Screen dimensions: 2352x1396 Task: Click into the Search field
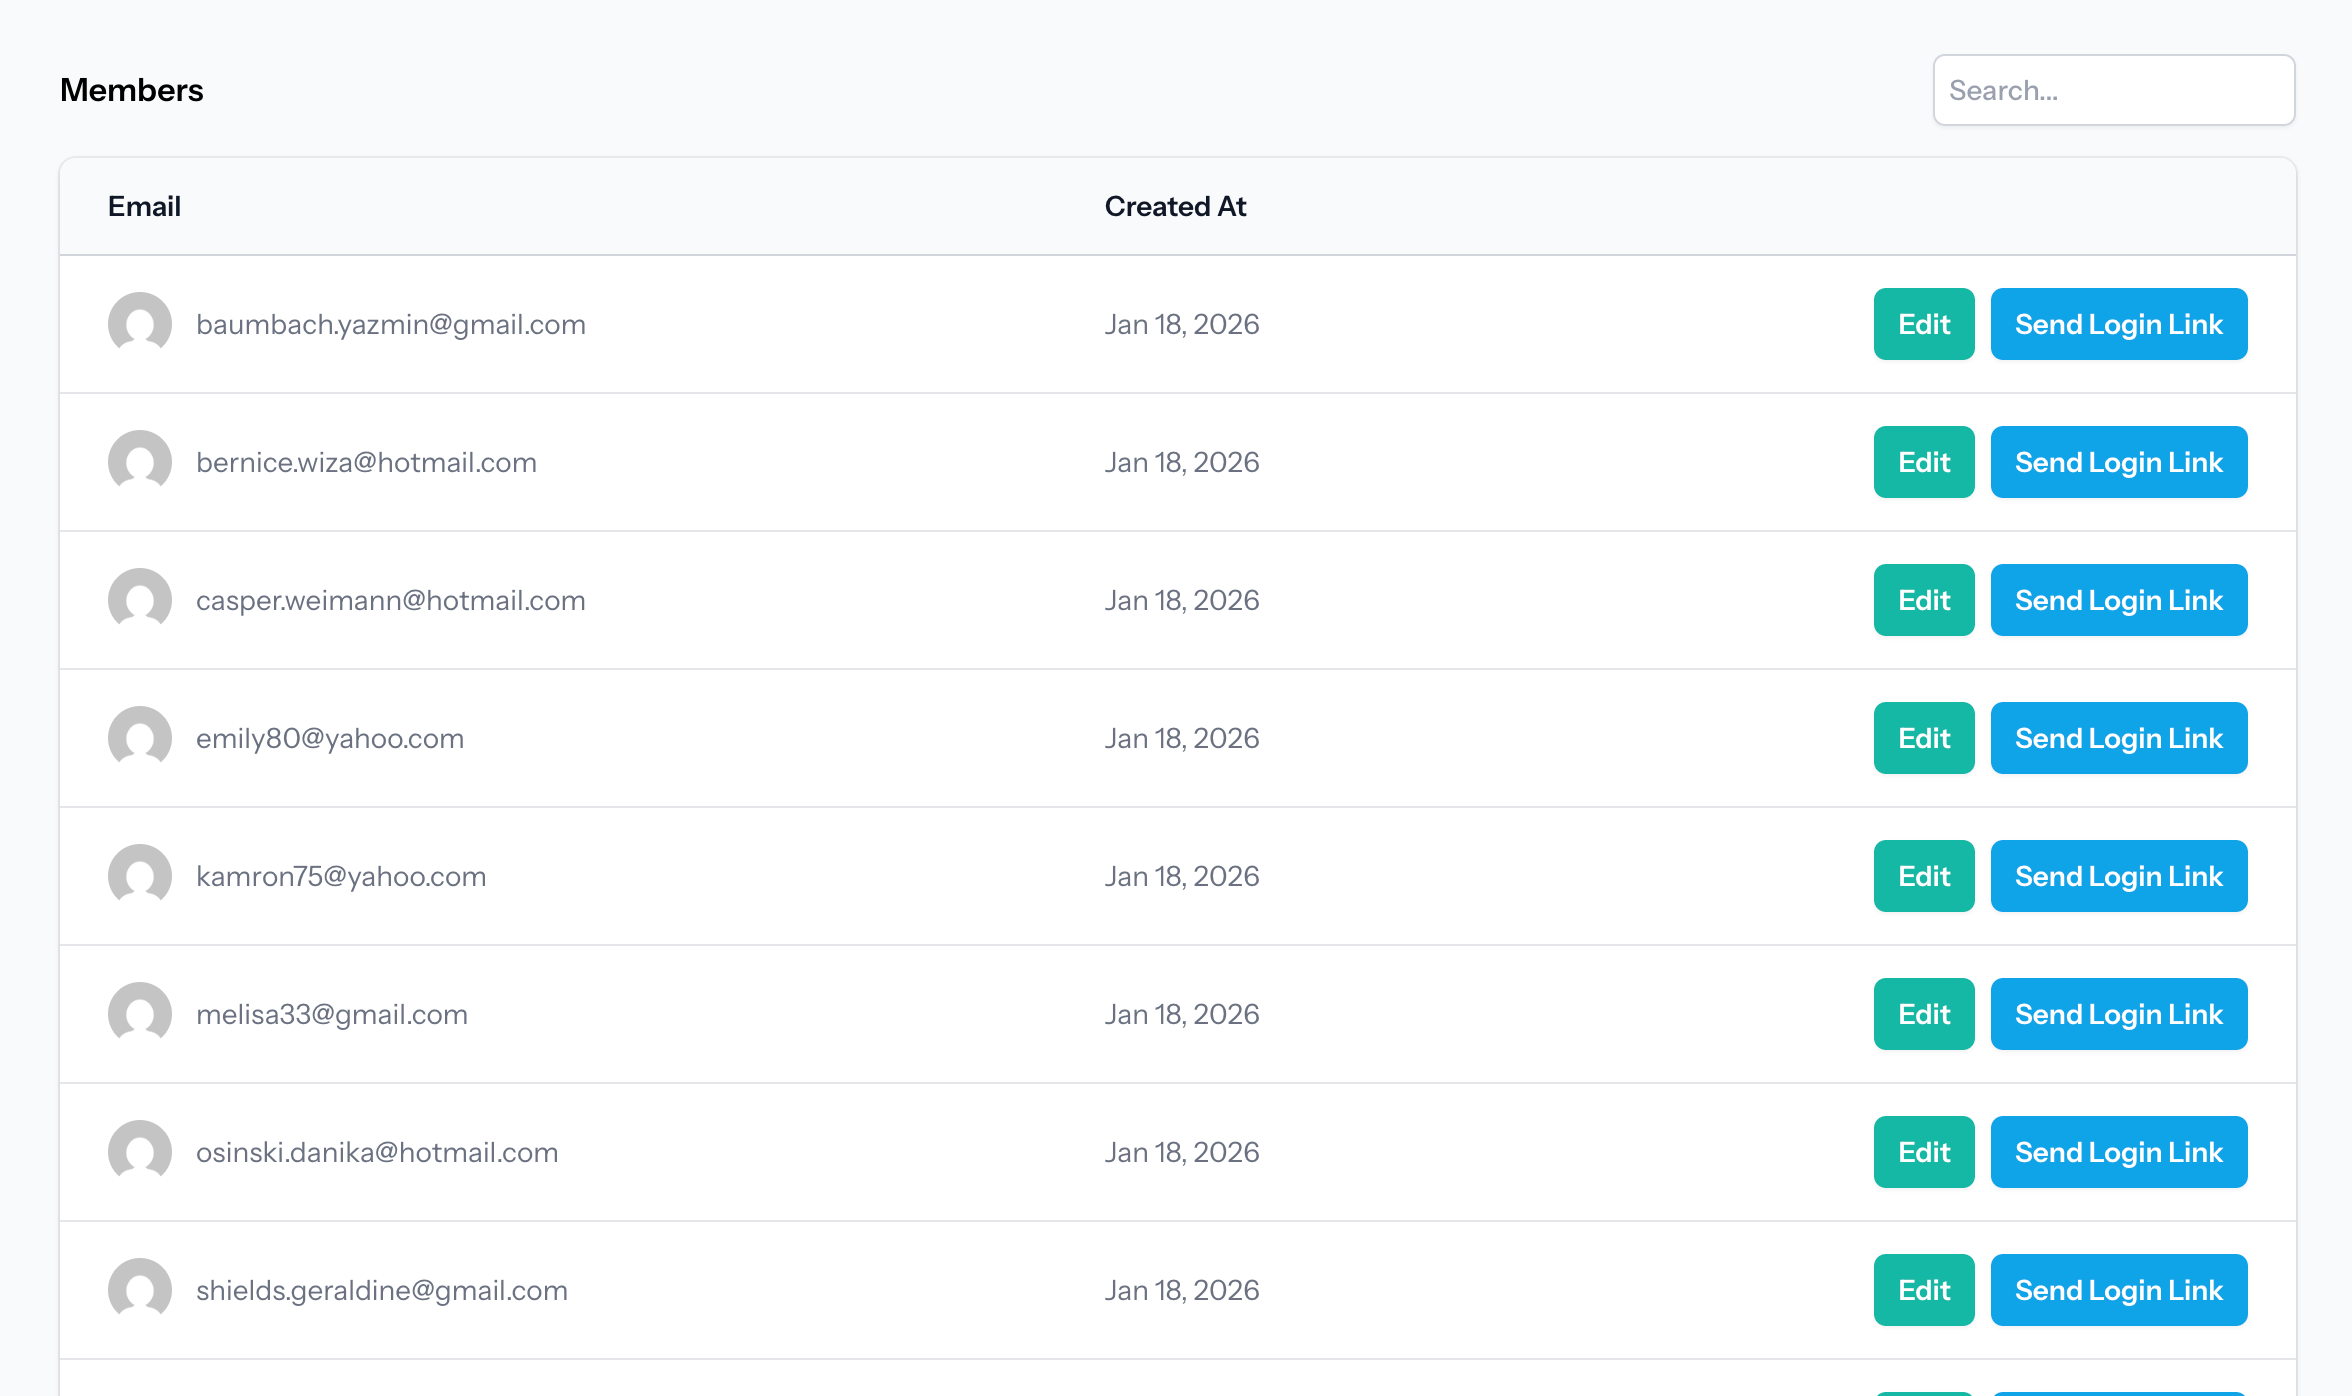(x=2114, y=90)
